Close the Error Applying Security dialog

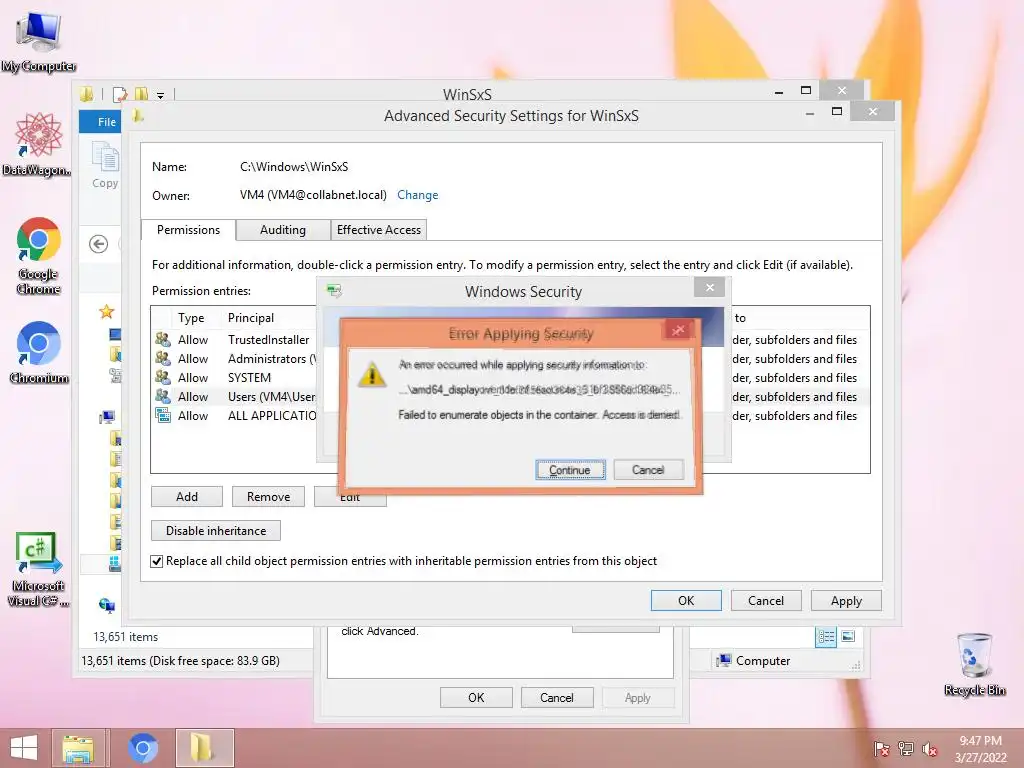pos(678,330)
